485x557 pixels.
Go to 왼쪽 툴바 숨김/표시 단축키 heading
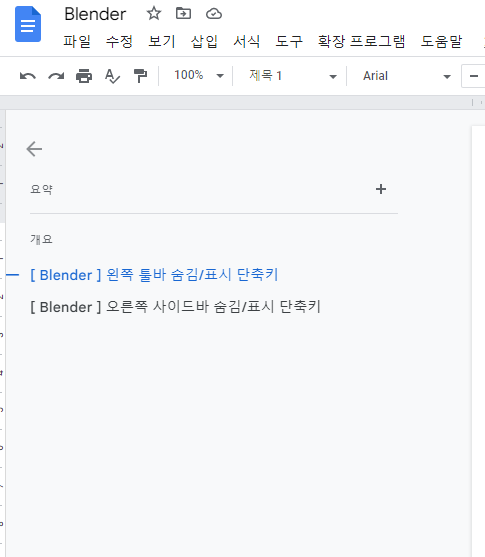pyautogui.click(x=154, y=275)
